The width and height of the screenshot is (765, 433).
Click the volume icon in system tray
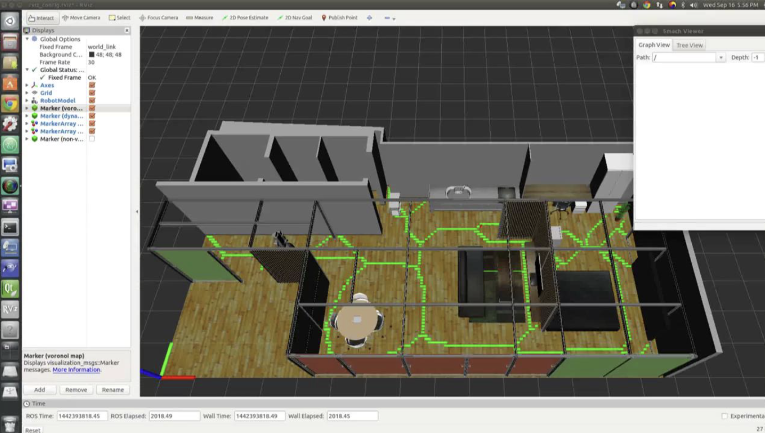(694, 5)
